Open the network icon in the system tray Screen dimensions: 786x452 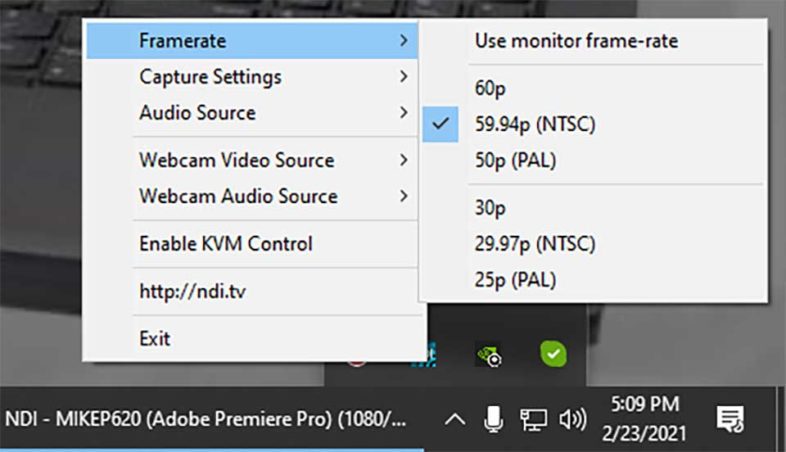click(x=533, y=419)
